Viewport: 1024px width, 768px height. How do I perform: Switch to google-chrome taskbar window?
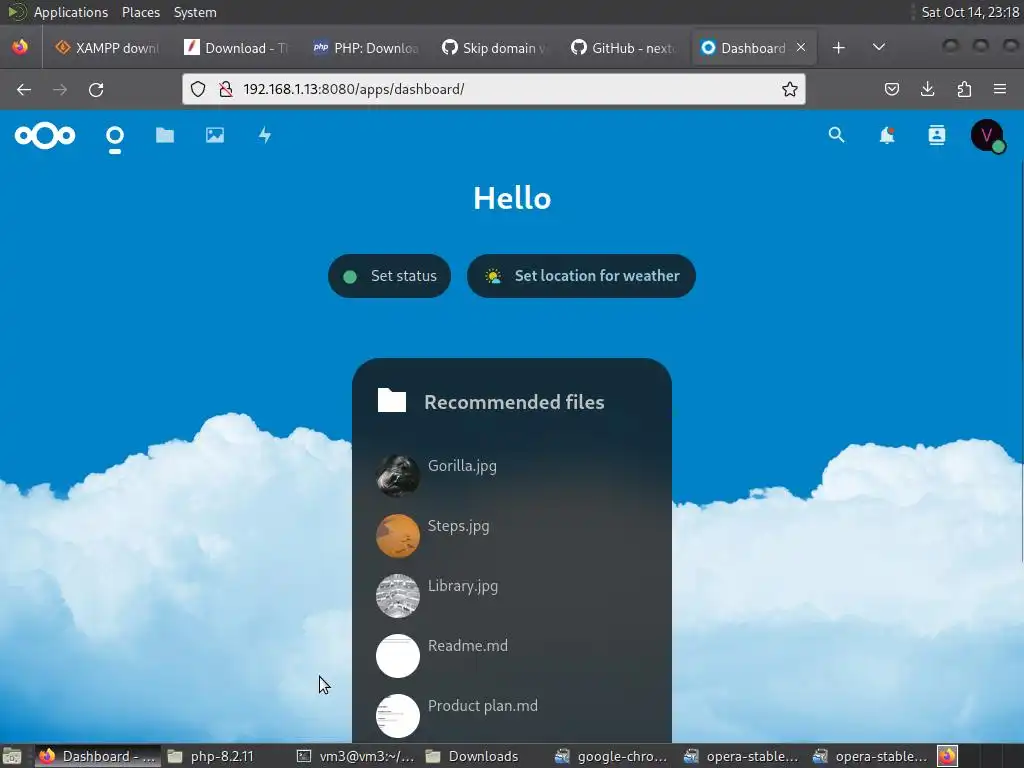pos(613,756)
